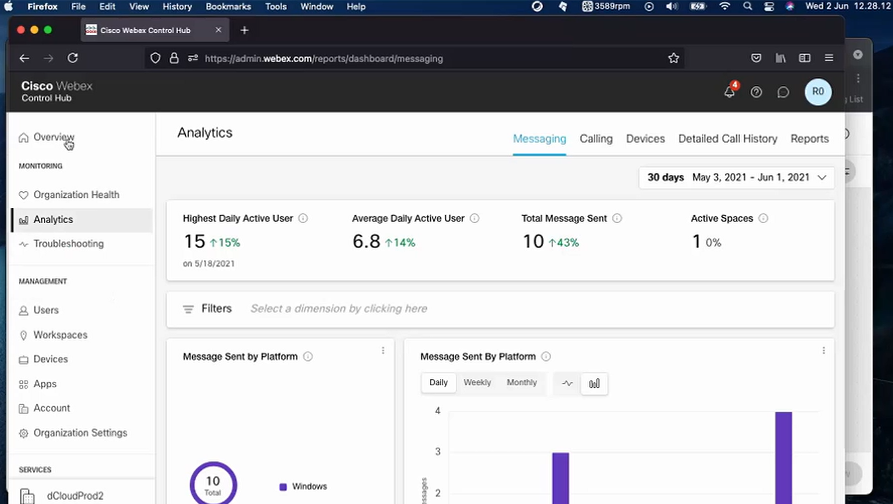This screenshot has height=504, width=893.
Task: Select the Monthly time interval
Action: point(521,383)
